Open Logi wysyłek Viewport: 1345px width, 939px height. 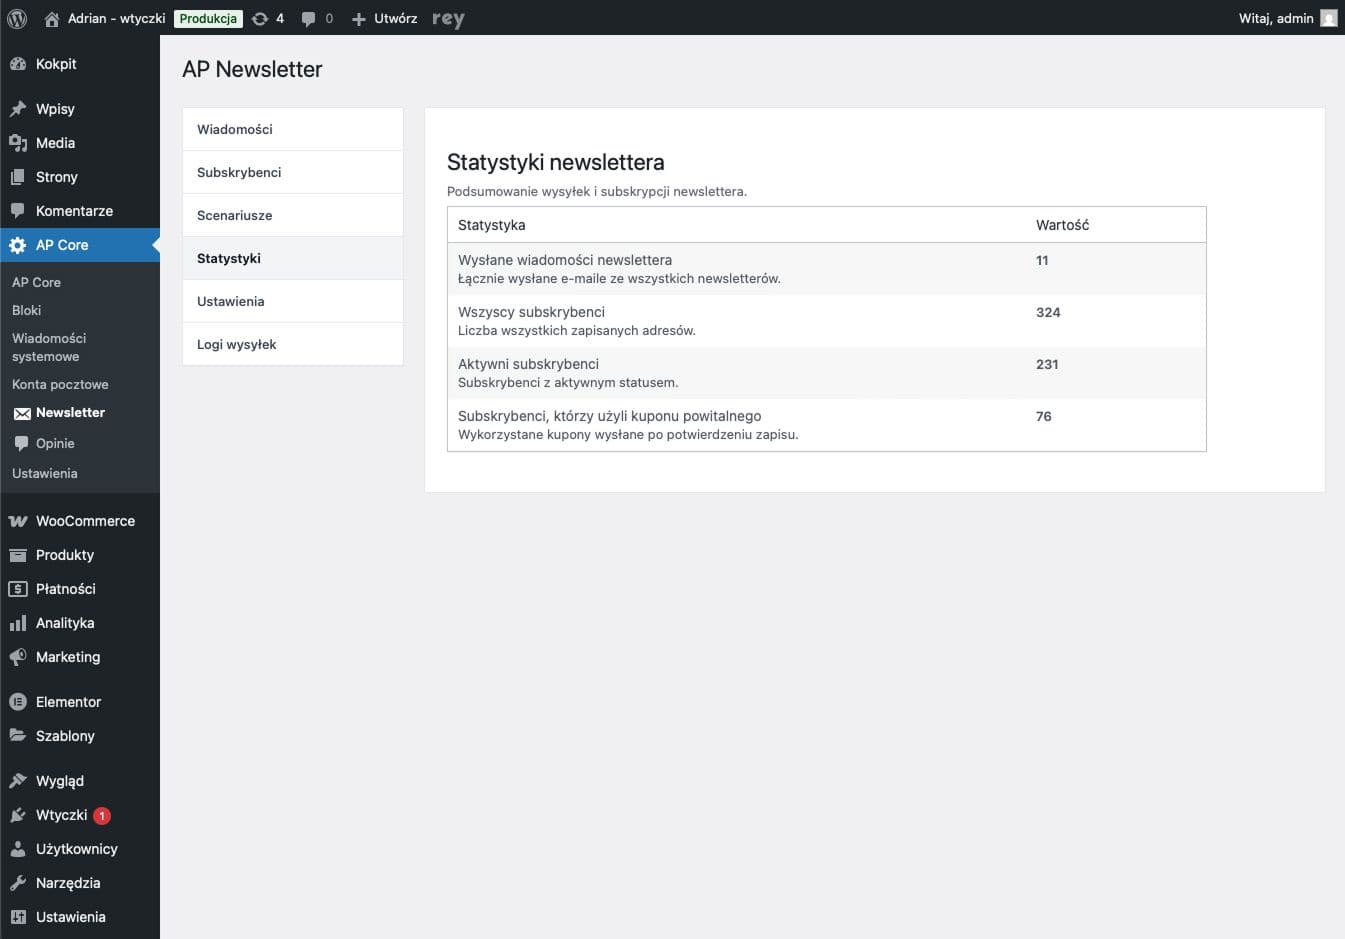(x=238, y=344)
